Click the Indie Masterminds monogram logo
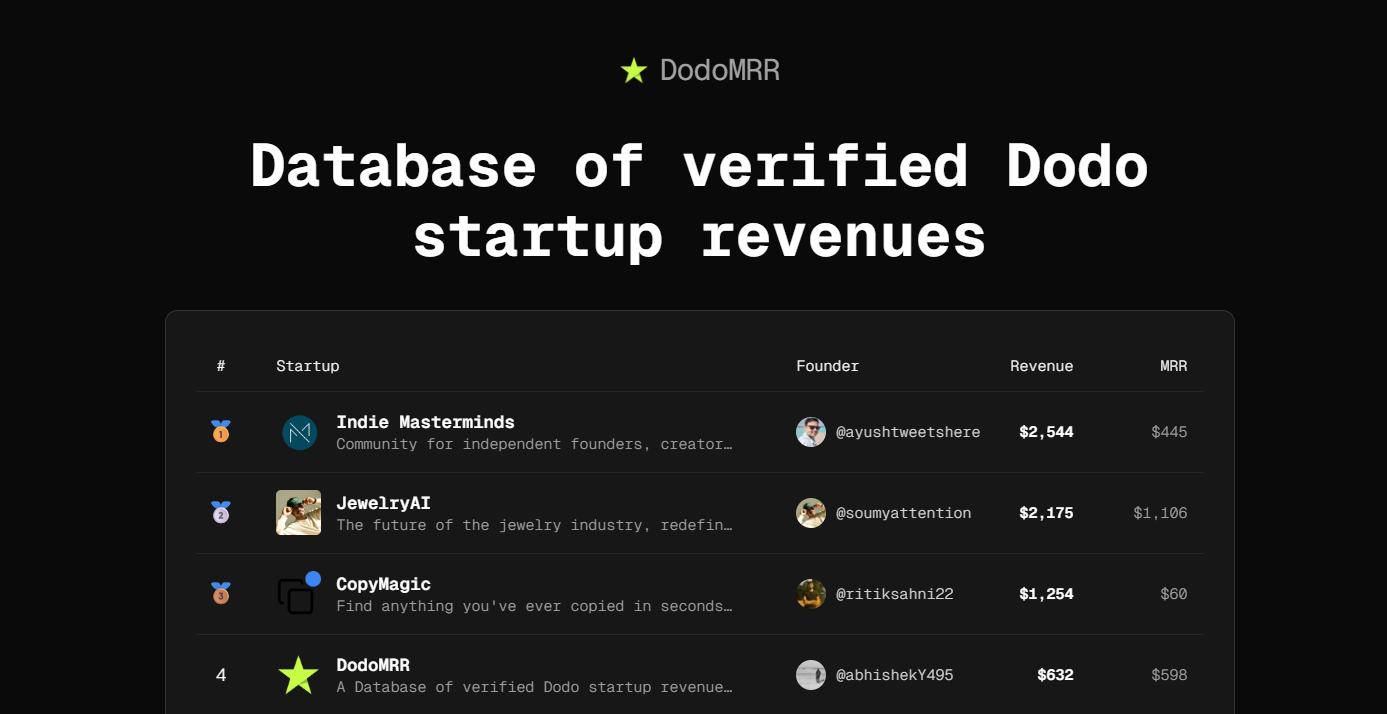 pos(299,431)
